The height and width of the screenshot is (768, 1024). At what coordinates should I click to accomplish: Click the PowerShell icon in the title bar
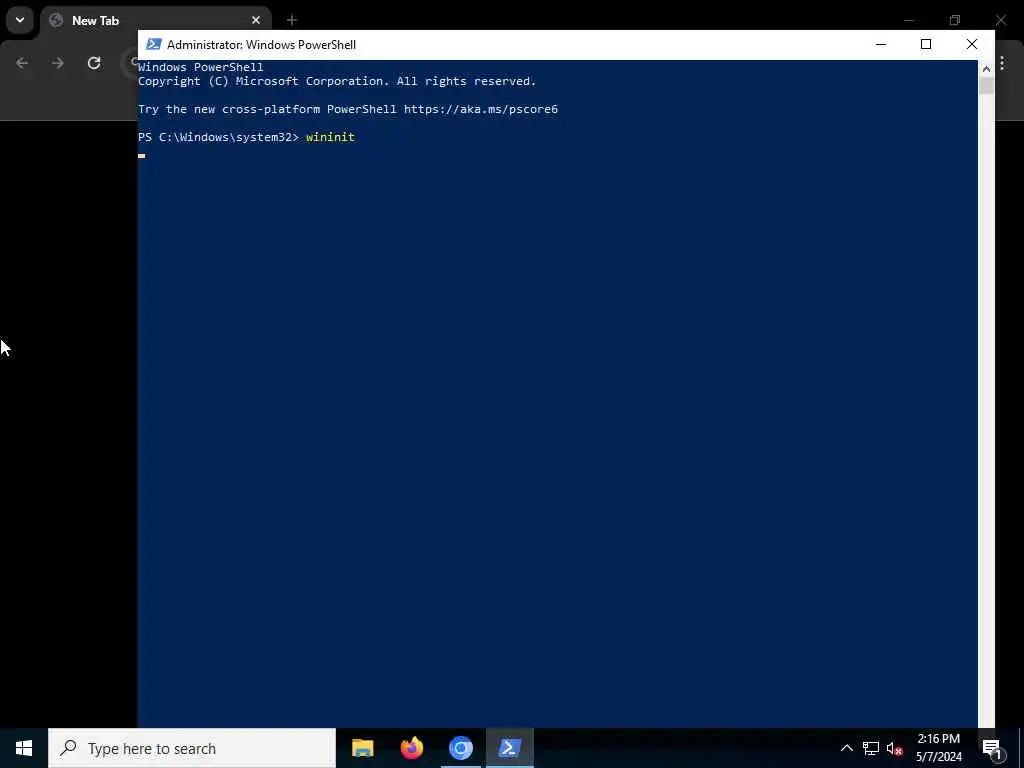point(153,44)
